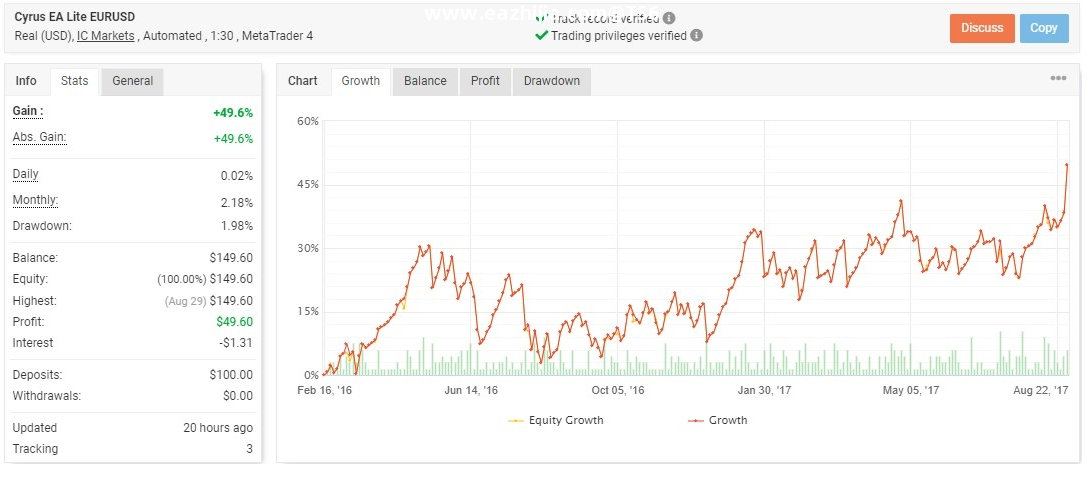Click green checkmark next to Trading privileges verified
Screen dimensions: 1090x487
point(541,35)
